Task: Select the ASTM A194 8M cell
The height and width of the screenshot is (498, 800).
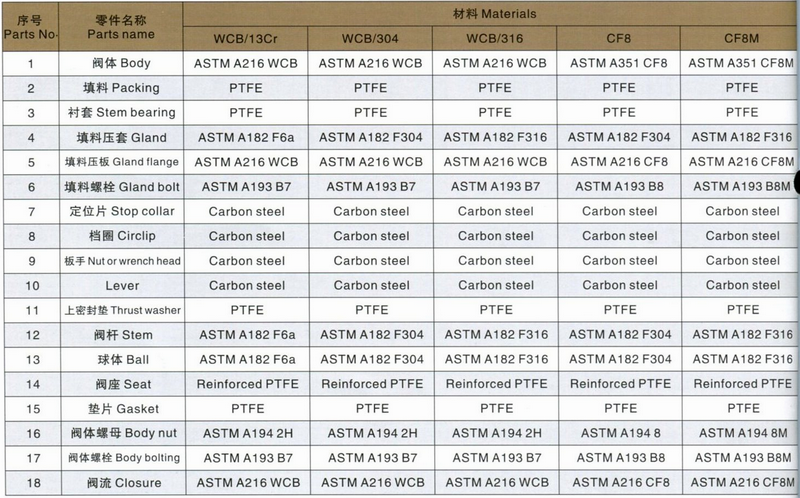Action: (742, 433)
